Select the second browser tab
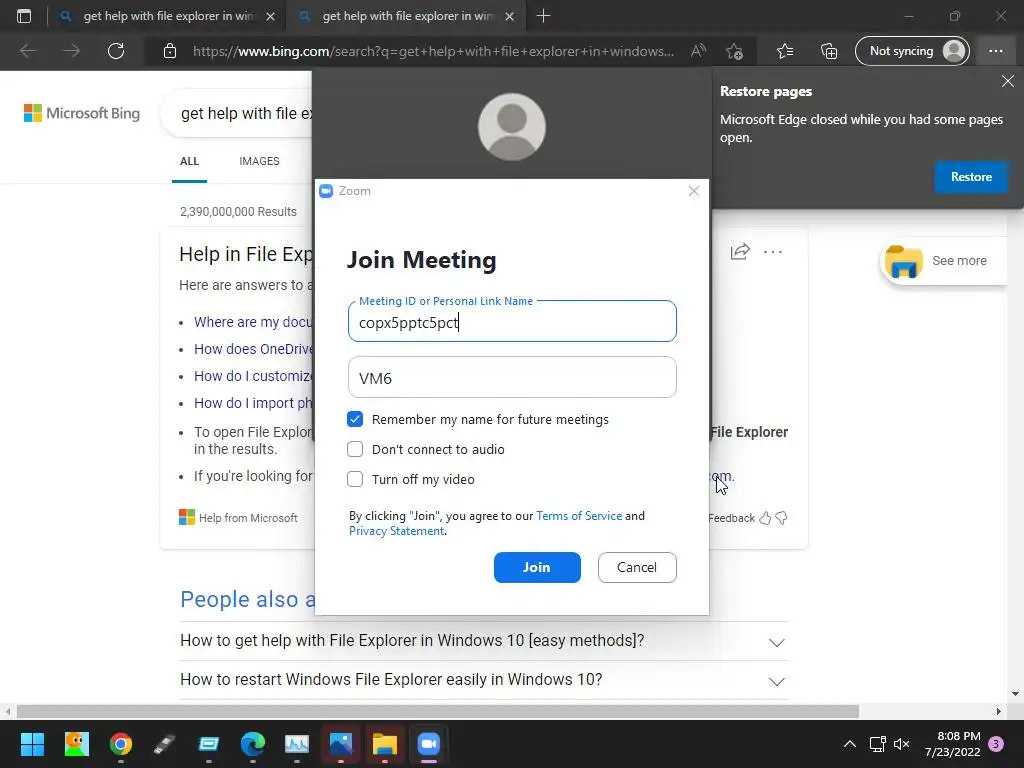The image size is (1024, 768). pos(406,16)
